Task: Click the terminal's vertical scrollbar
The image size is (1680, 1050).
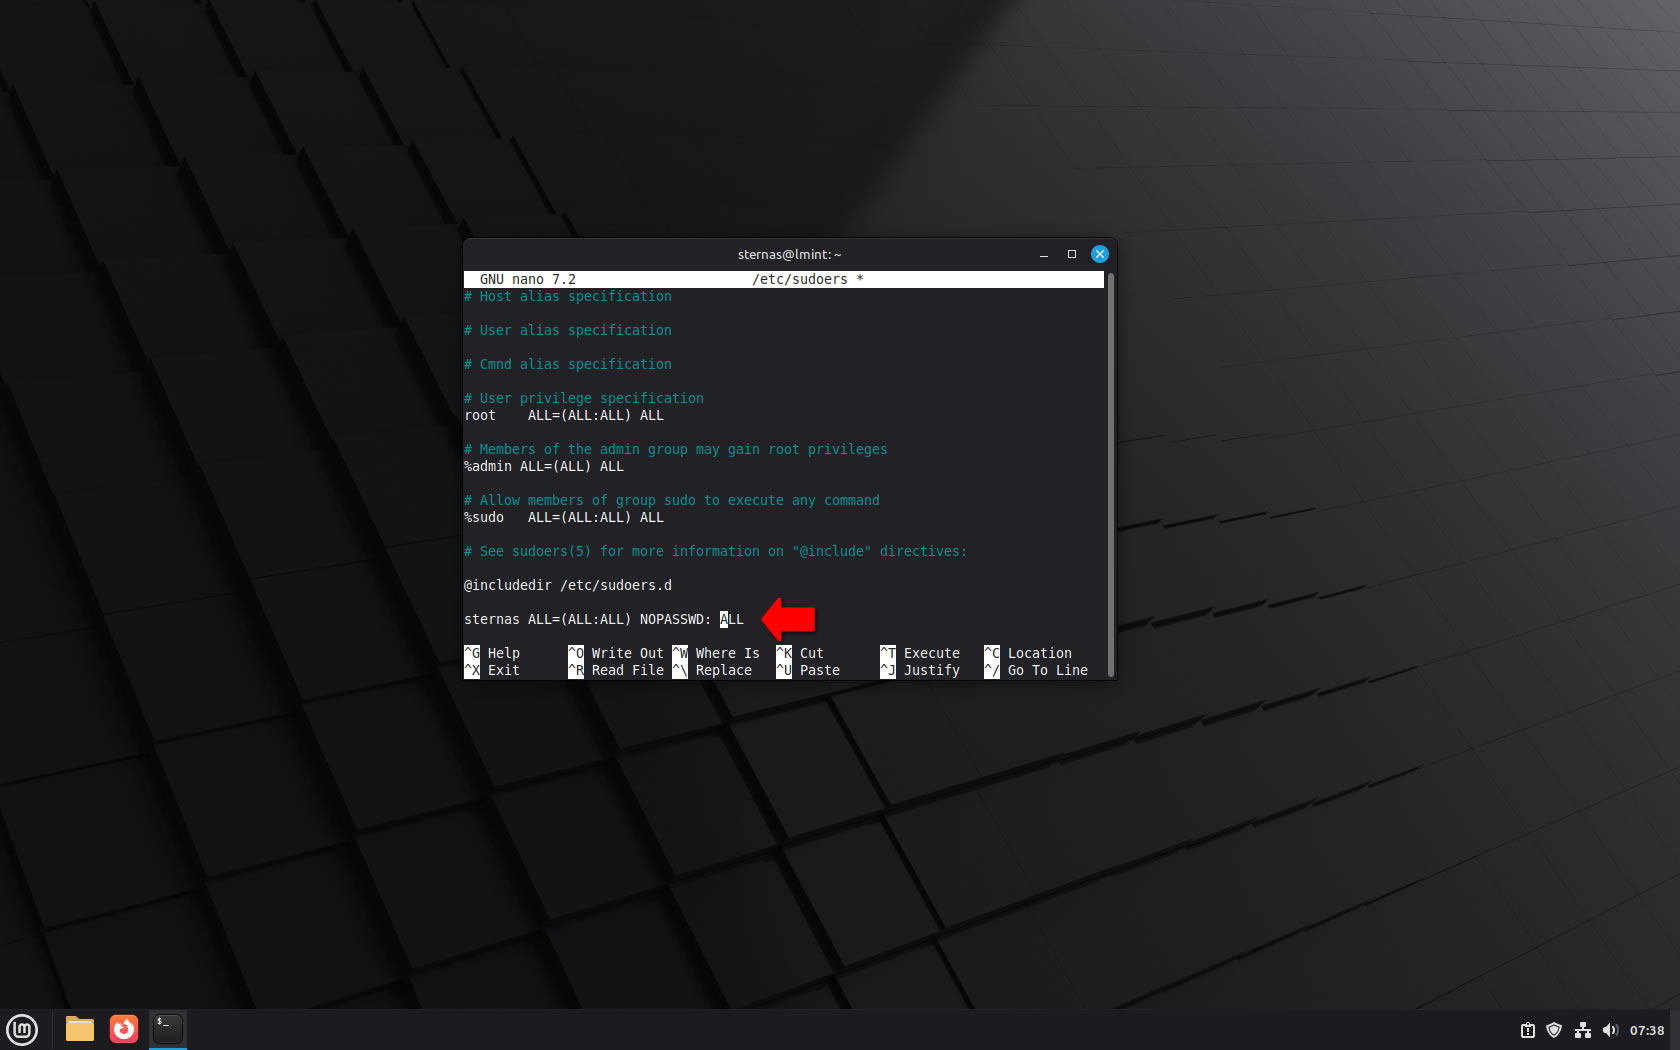Action: (1110, 475)
